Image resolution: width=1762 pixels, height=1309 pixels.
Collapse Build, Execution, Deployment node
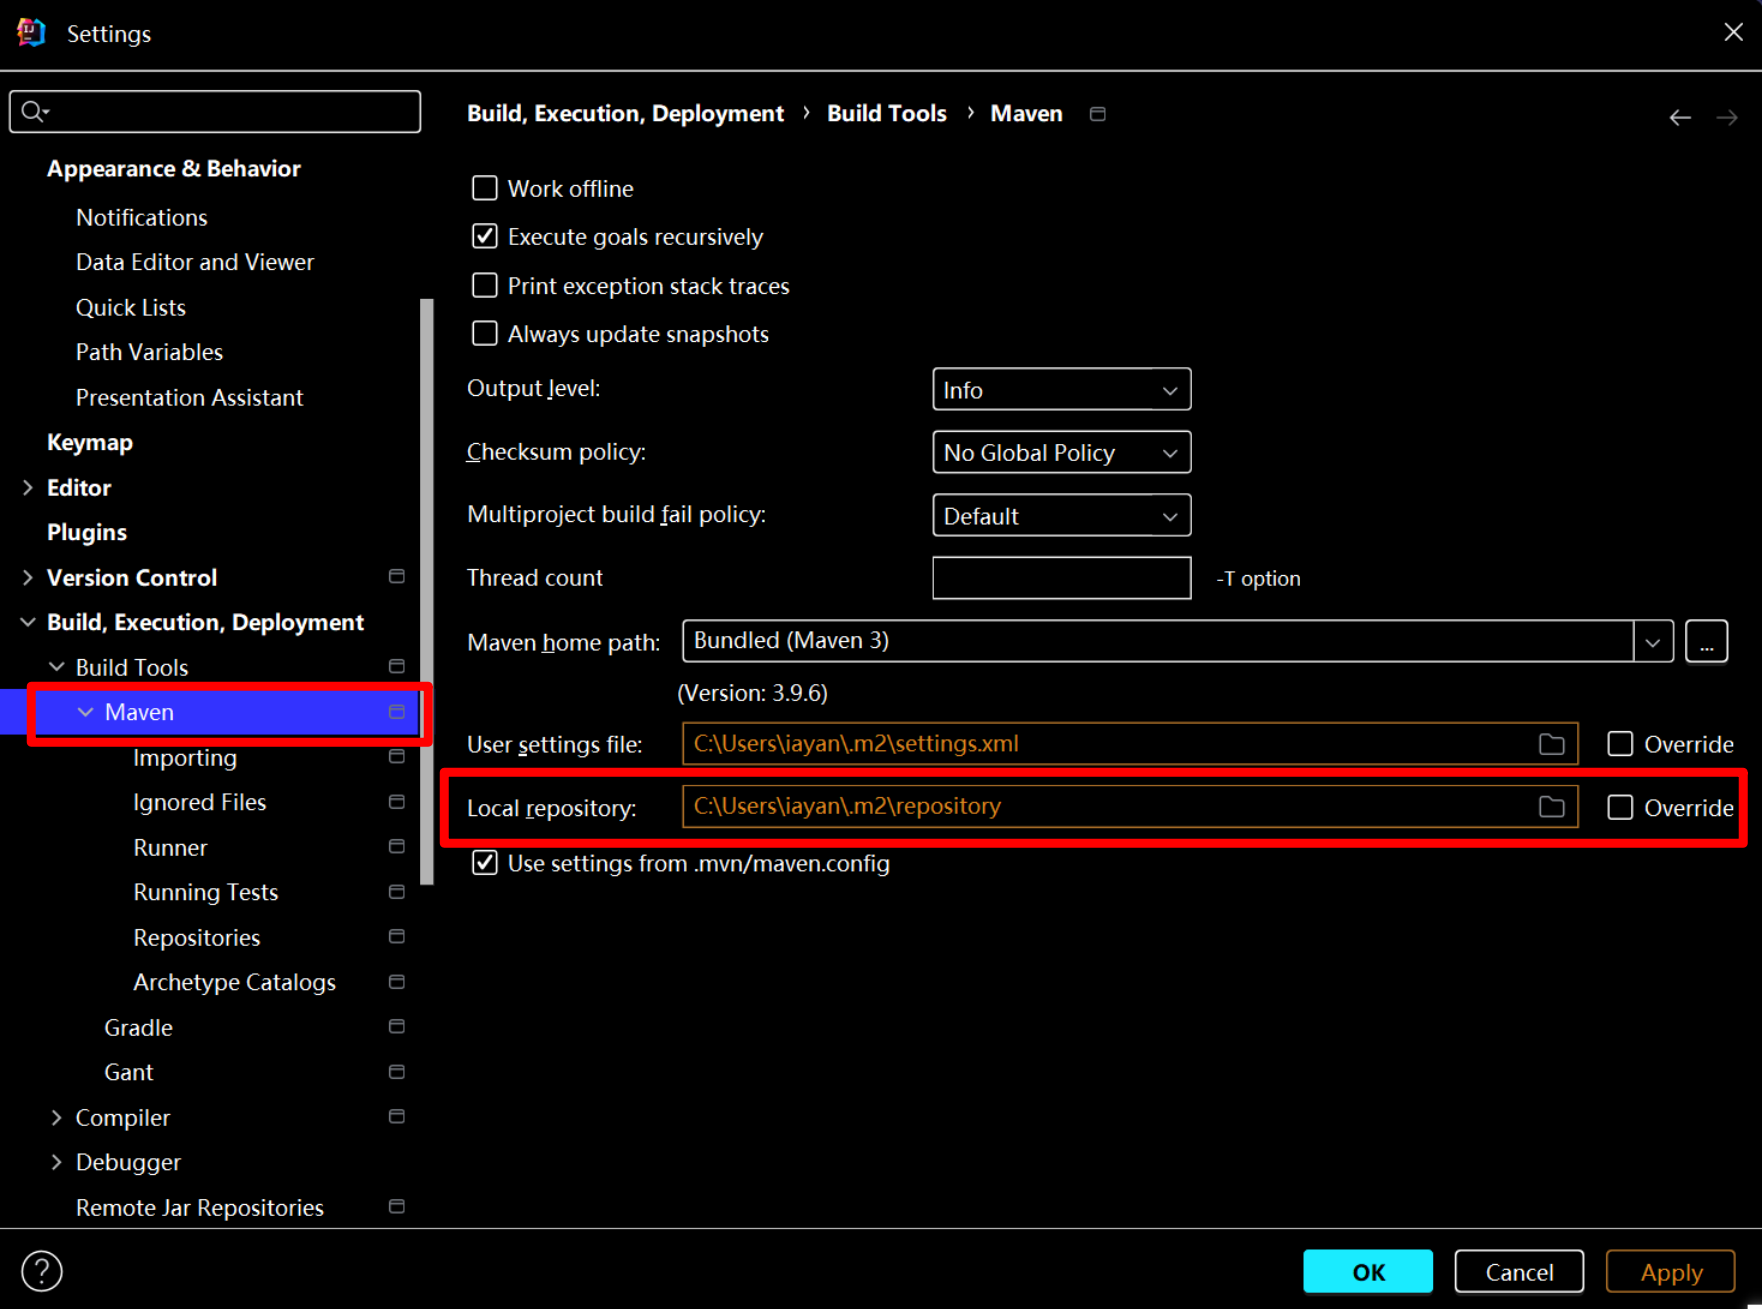click(28, 622)
